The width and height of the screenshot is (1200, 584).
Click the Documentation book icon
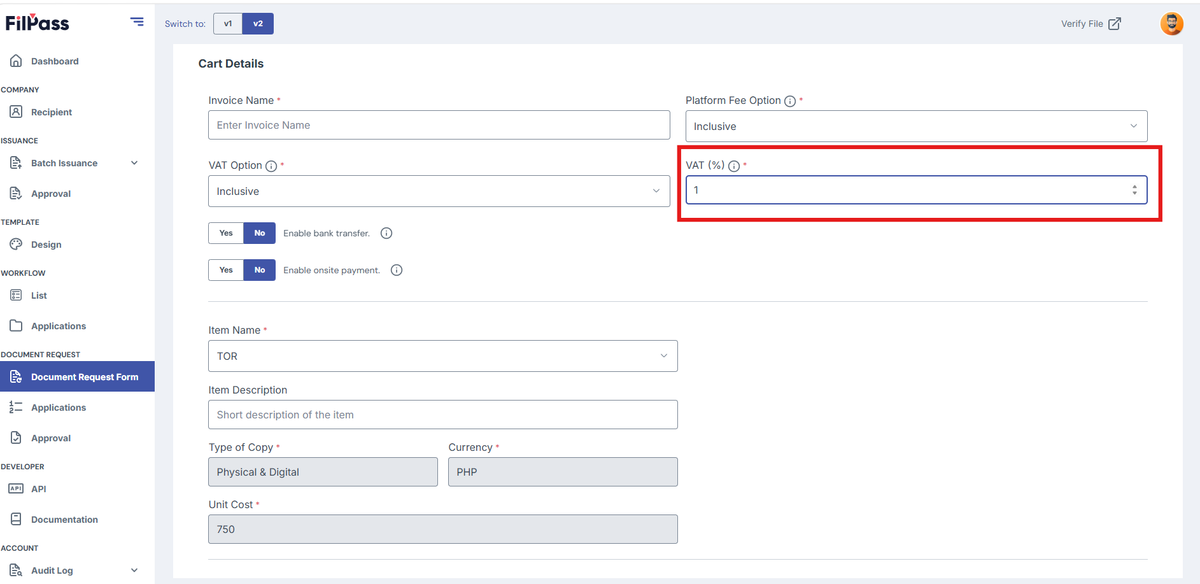tap(15, 519)
